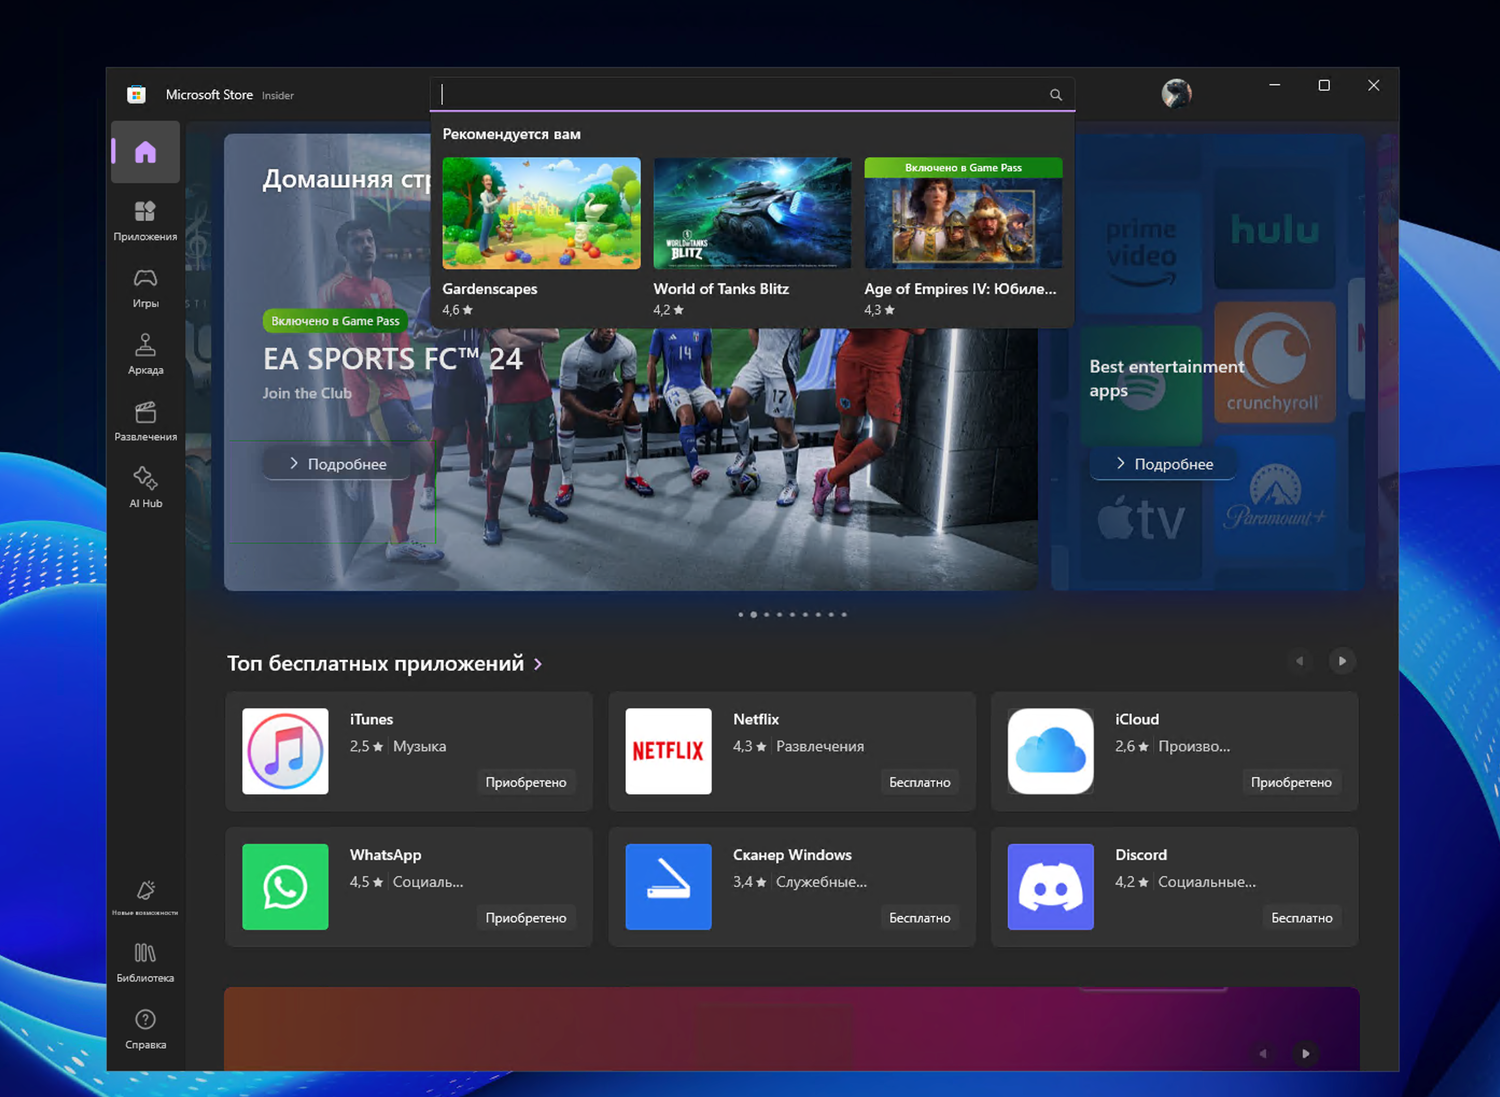Go to next slide on bottom banner
The height and width of the screenshot is (1097, 1500).
[x=1305, y=1053]
